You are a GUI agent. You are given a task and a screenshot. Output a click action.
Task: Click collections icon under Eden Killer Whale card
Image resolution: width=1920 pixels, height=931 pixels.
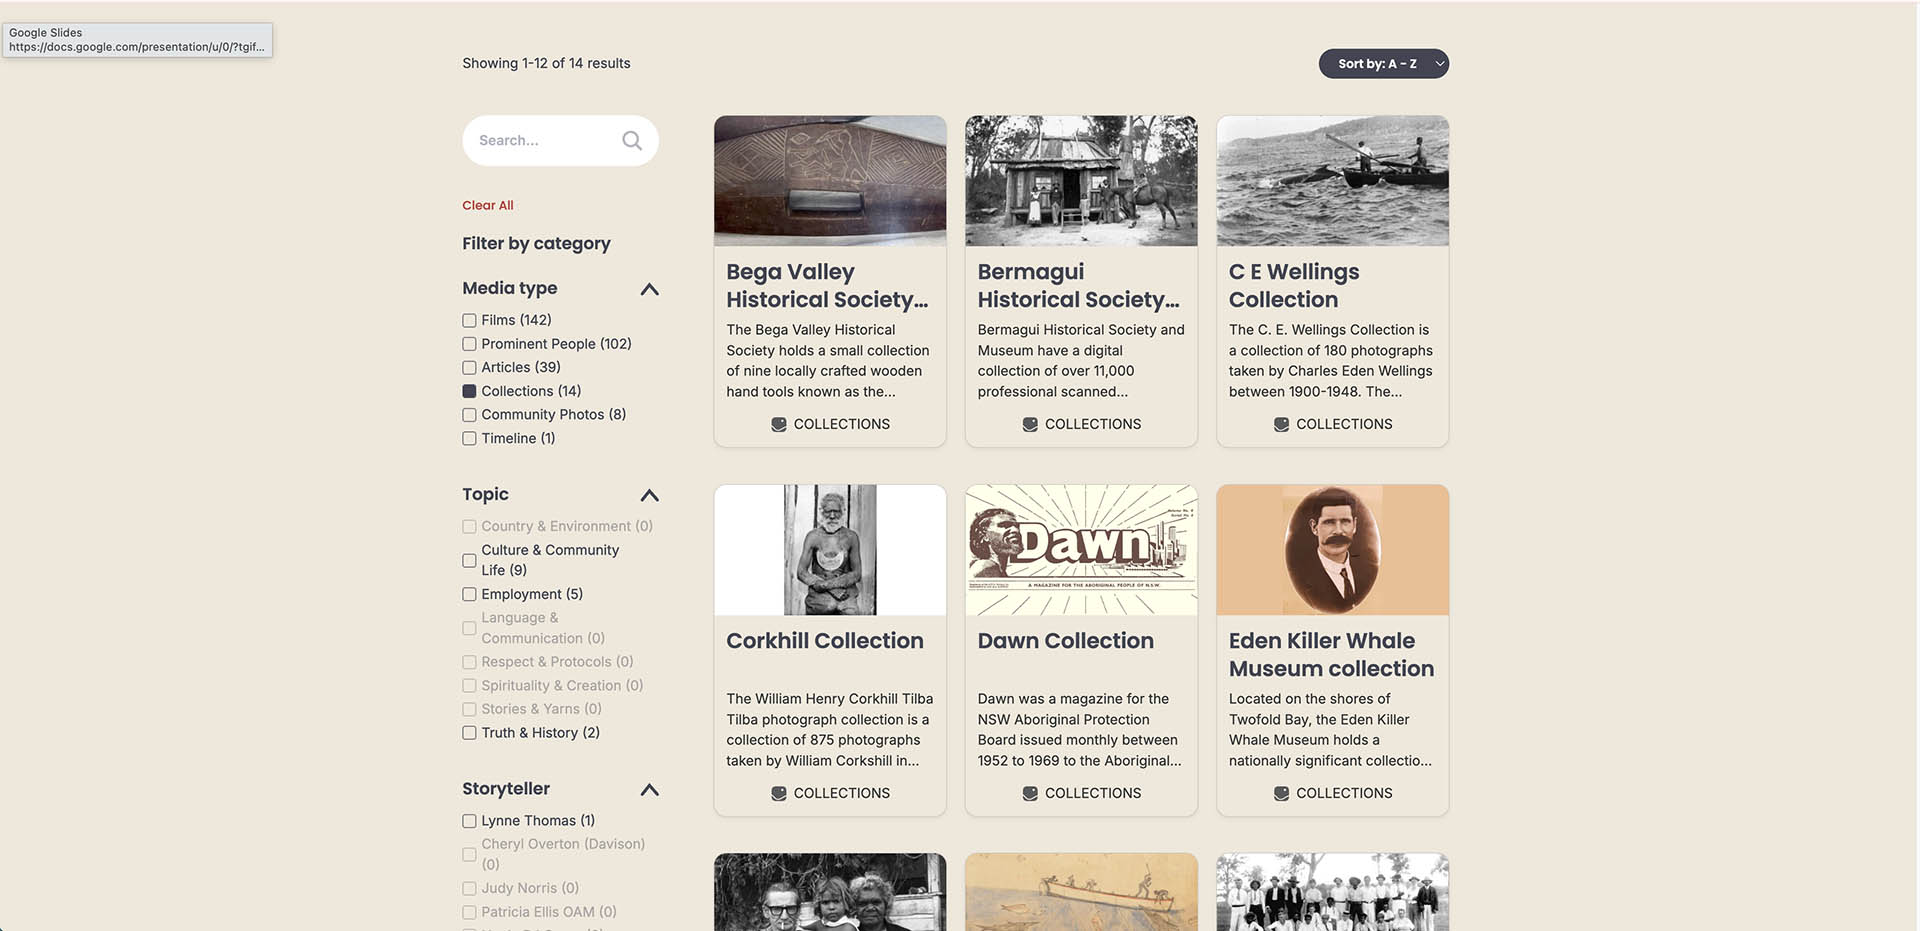tap(1281, 793)
